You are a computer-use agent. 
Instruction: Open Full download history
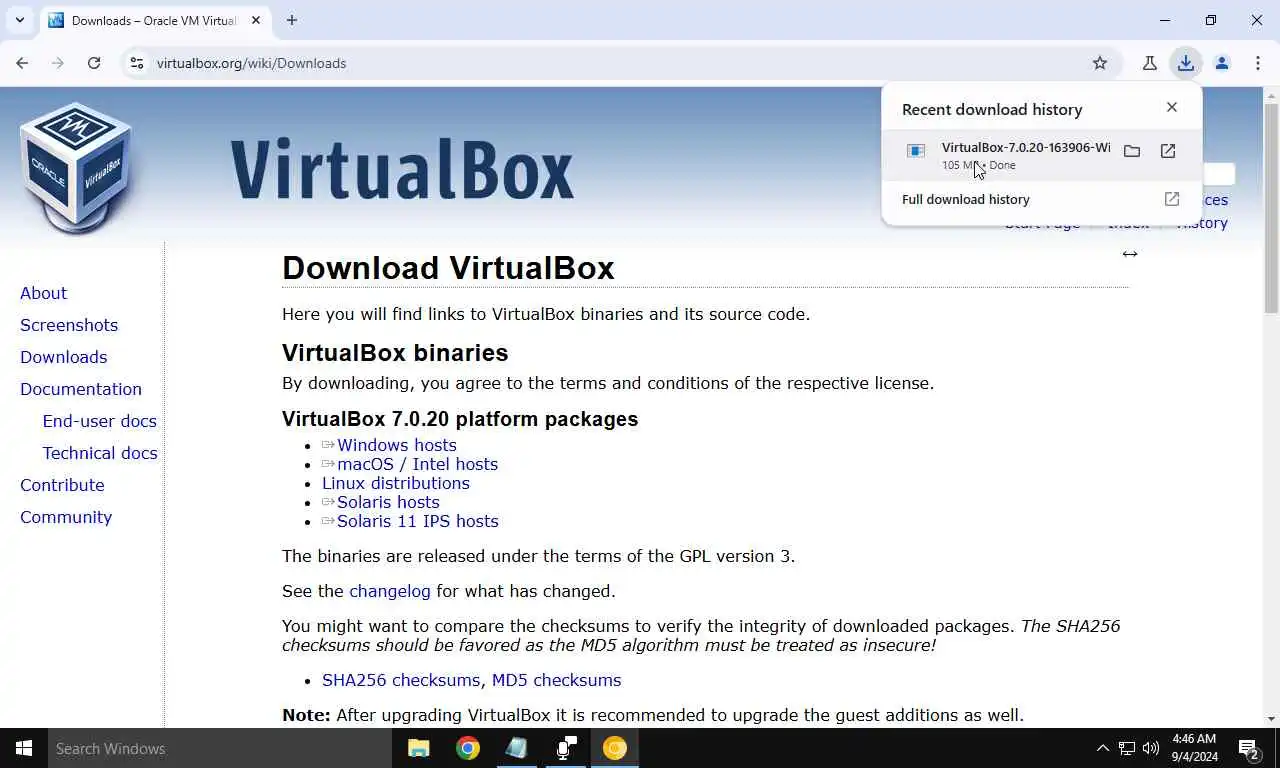(1041, 199)
